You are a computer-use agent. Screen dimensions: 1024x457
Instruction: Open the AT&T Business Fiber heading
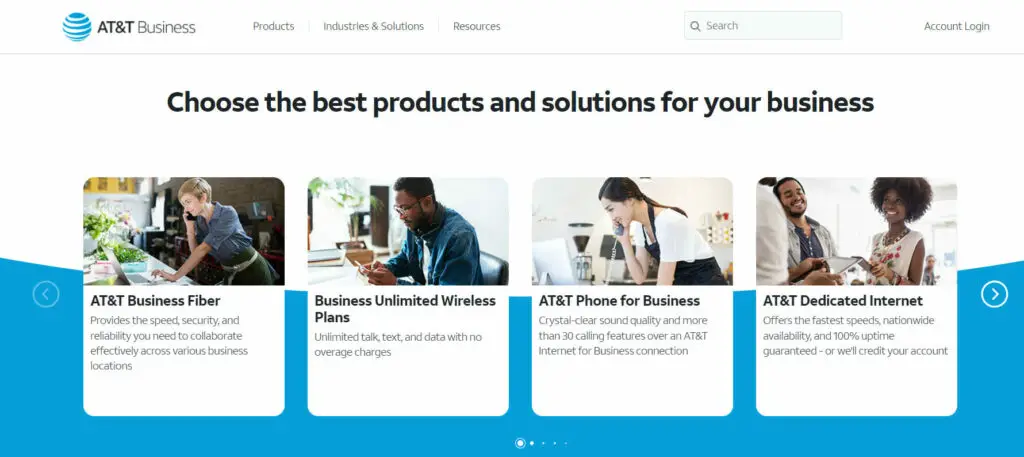155,301
